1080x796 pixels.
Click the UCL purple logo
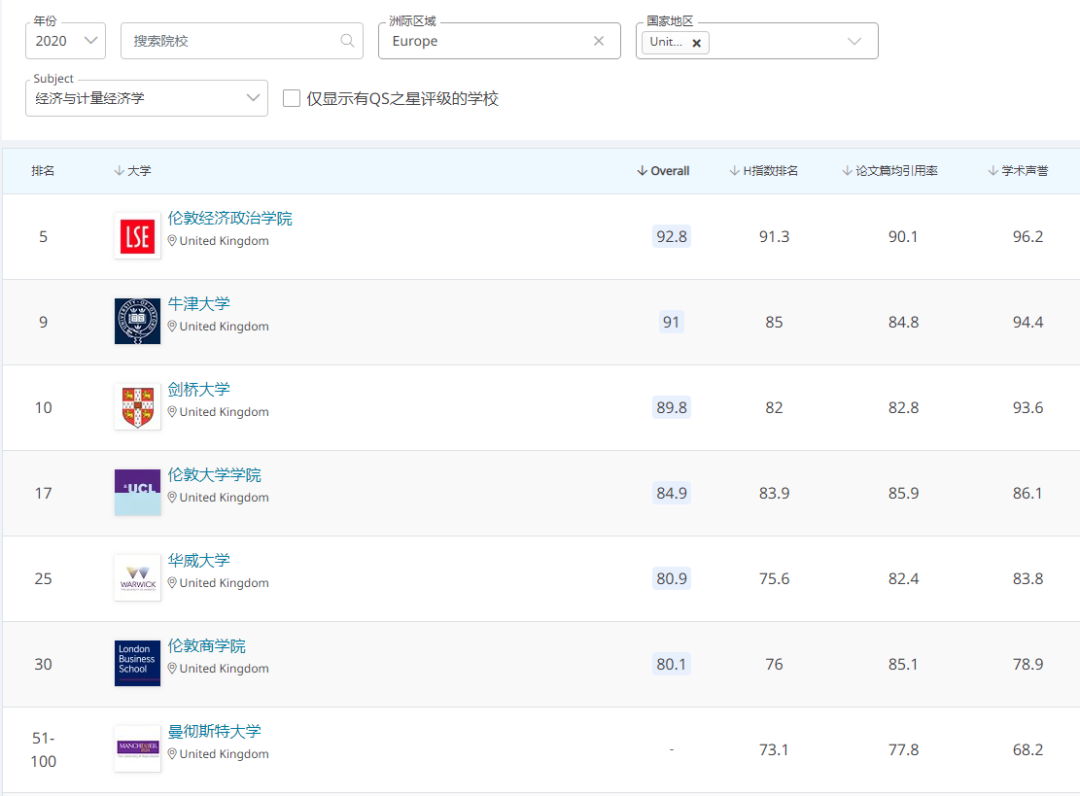137,492
